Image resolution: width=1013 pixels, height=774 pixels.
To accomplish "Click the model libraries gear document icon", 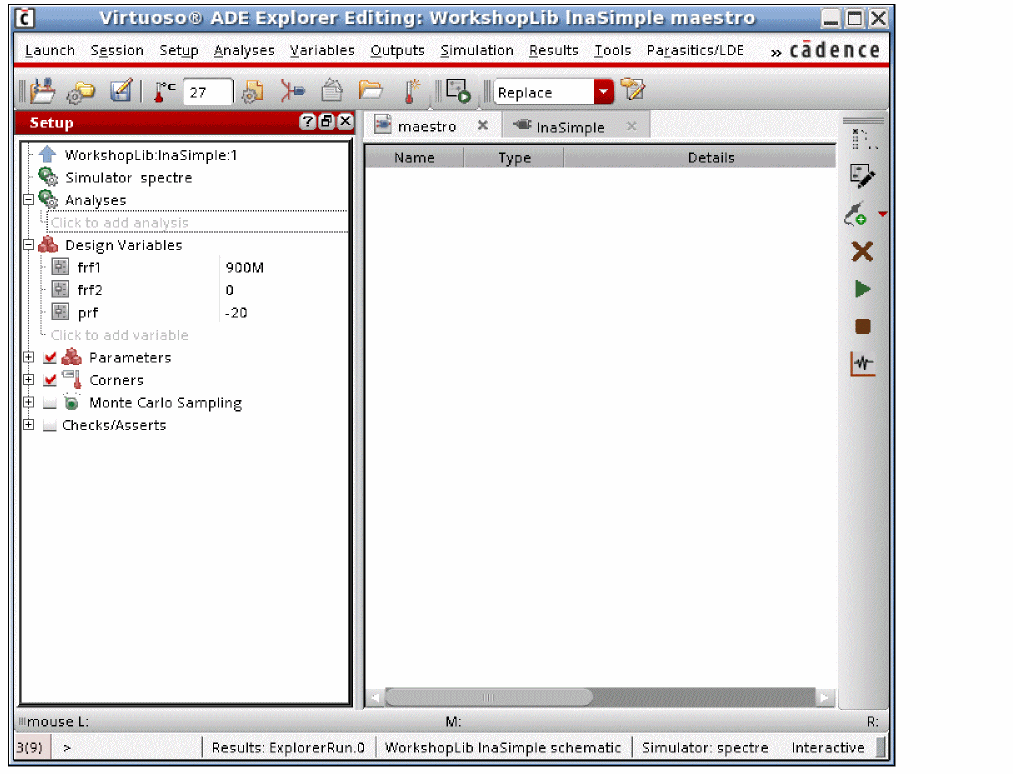I will 252,92.
